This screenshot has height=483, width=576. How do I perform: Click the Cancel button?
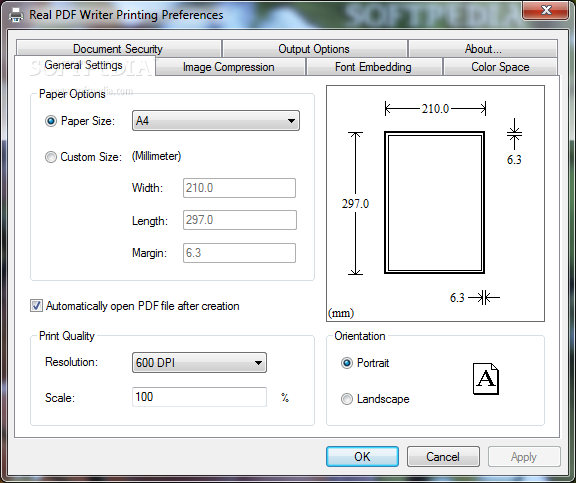[x=443, y=457]
